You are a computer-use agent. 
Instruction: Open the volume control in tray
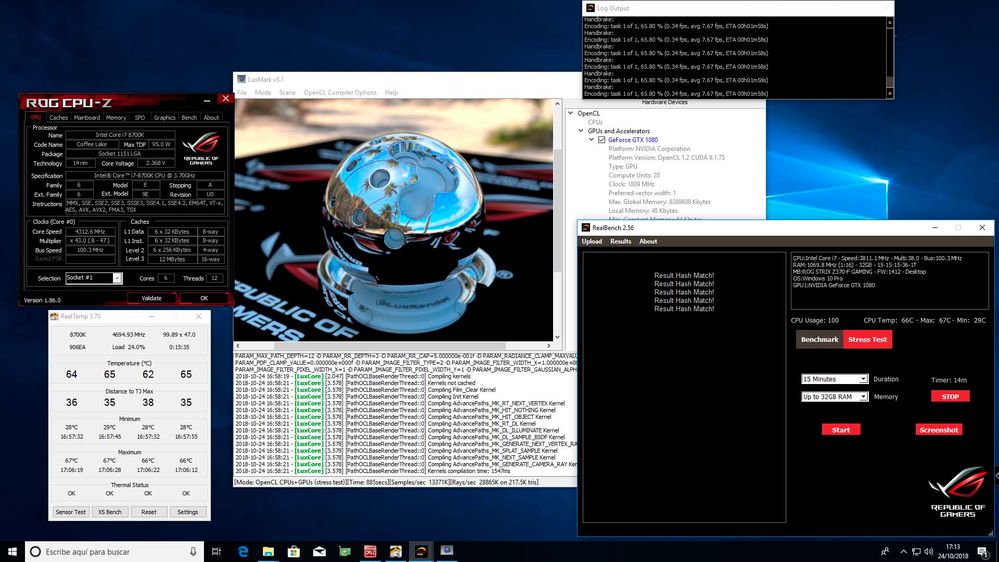click(x=928, y=551)
